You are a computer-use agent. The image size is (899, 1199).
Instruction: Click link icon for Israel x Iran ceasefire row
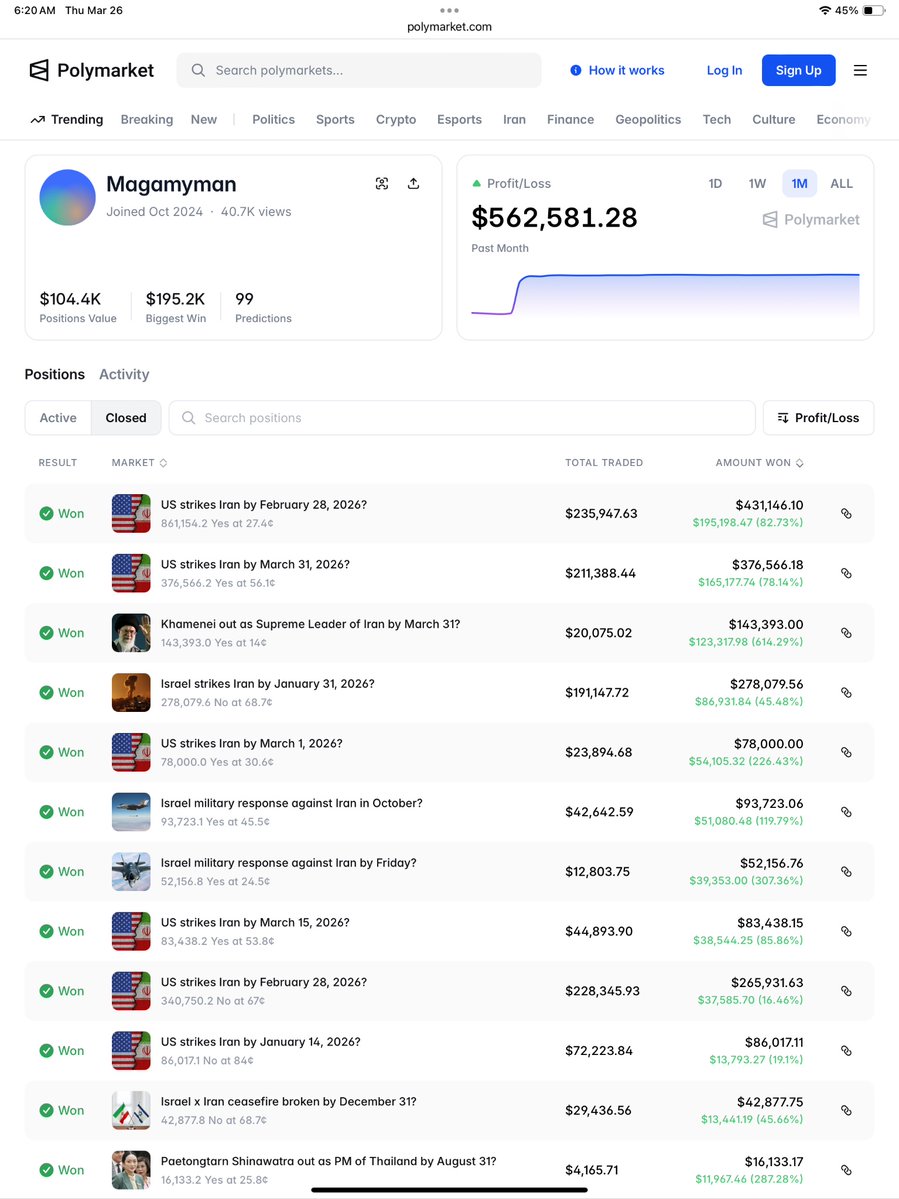click(846, 1110)
